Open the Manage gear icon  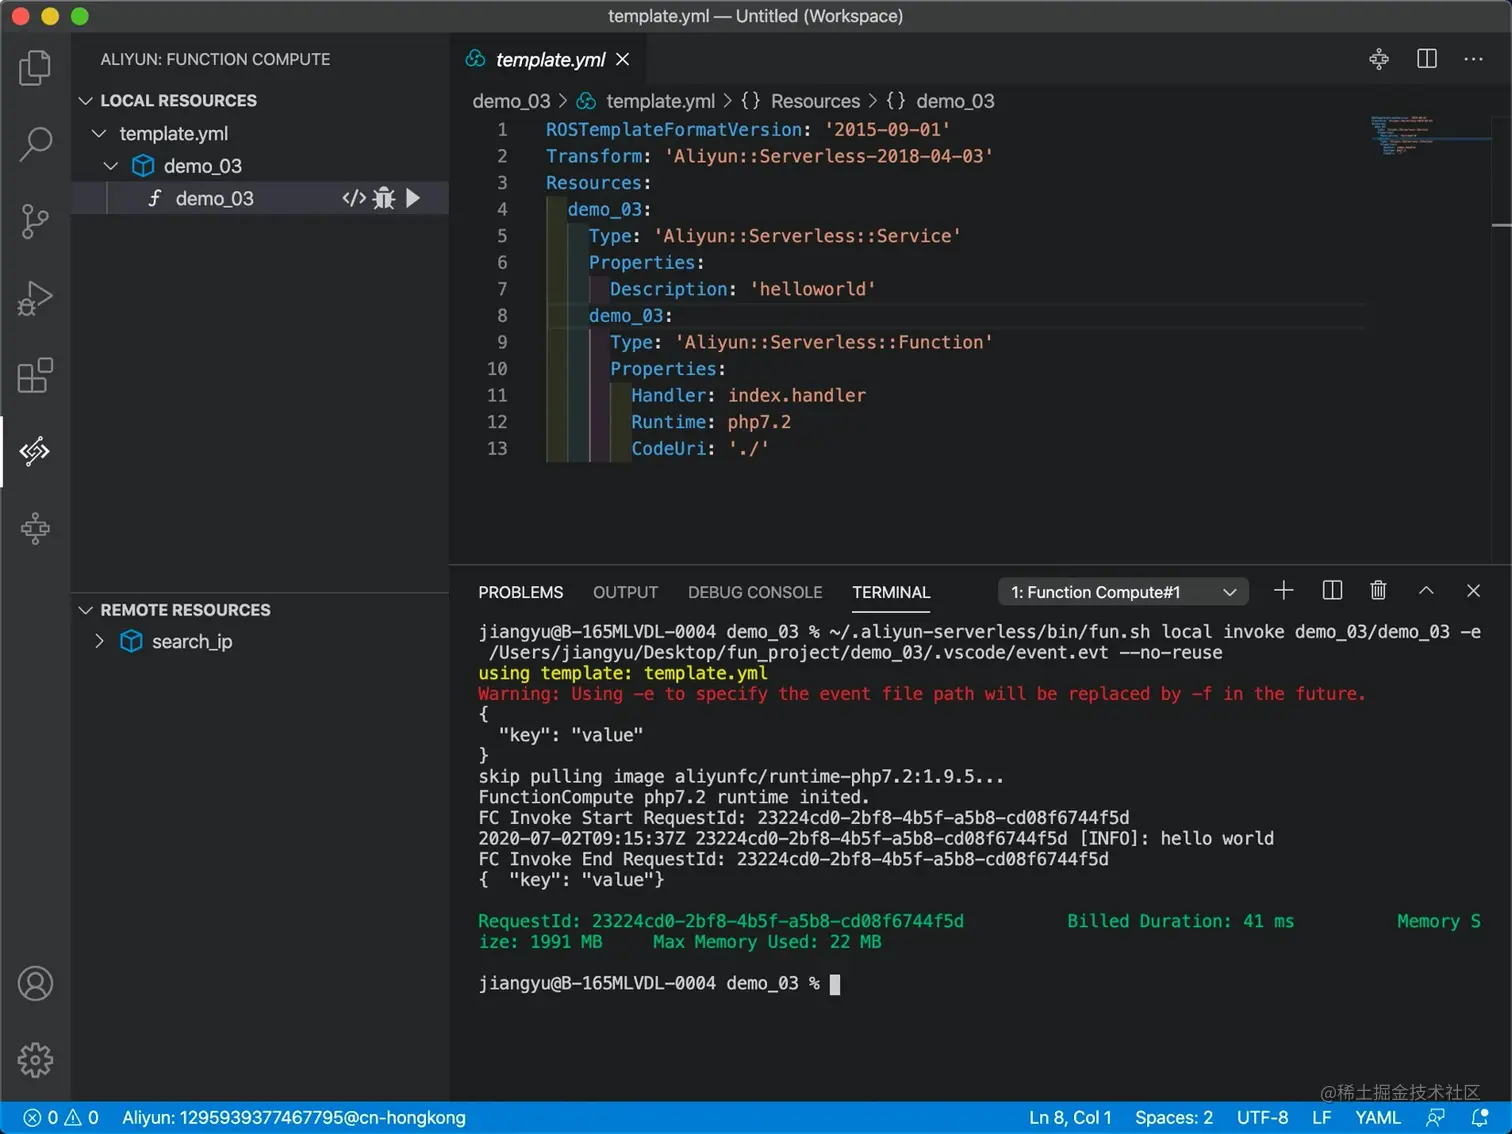tap(35, 1060)
